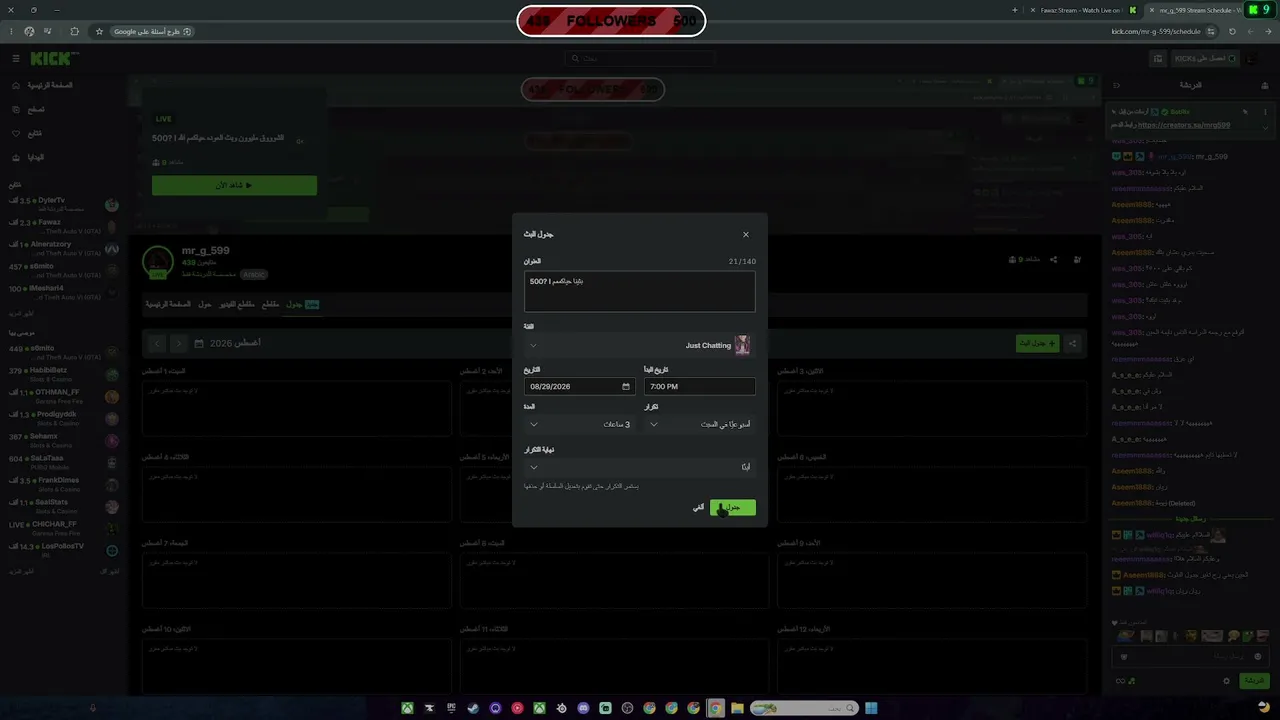Click the mr_g_599 profile avatar
The width and height of the screenshot is (1280, 720).
coord(157,262)
